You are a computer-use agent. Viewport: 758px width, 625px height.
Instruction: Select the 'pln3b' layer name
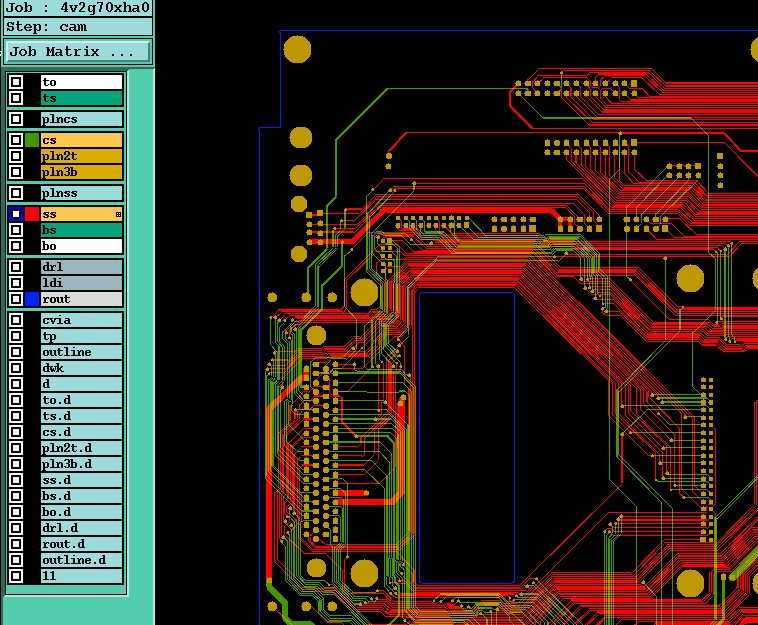81,172
